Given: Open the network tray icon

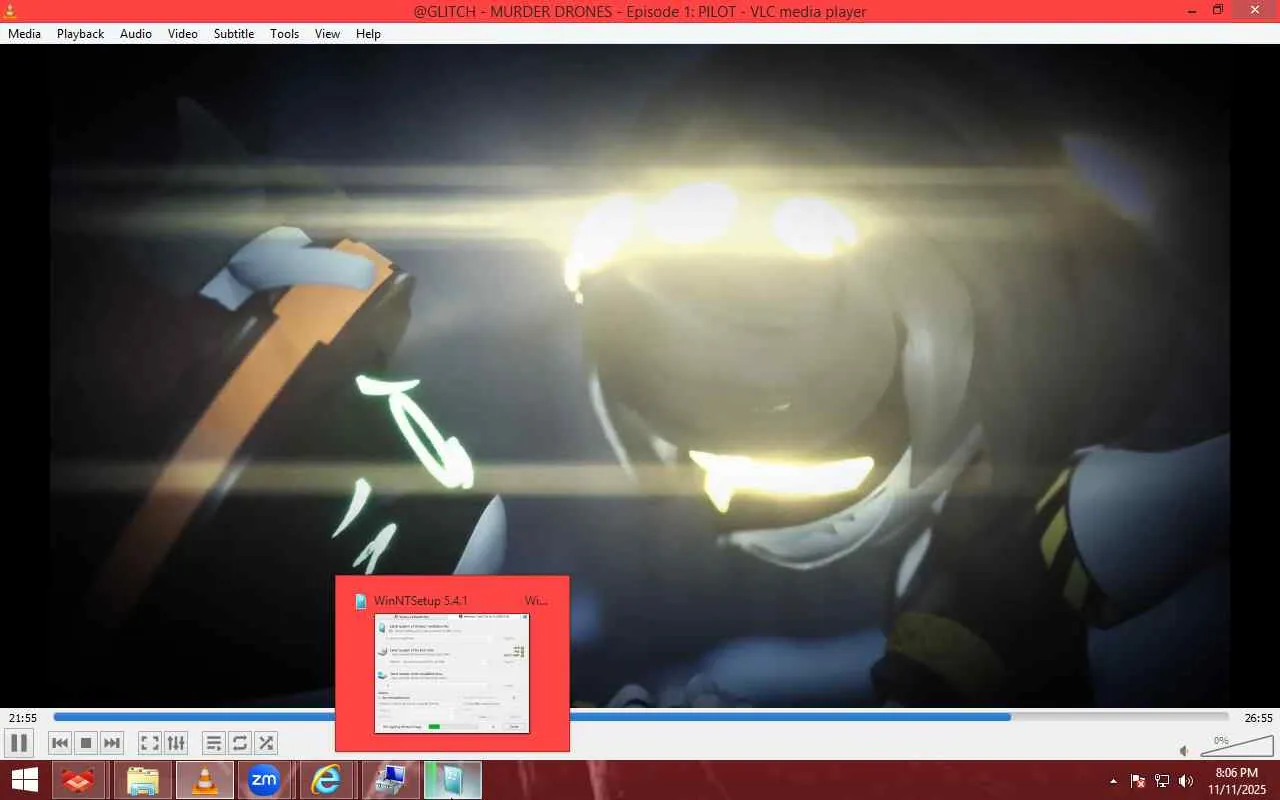Looking at the screenshot, I should 1162,781.
